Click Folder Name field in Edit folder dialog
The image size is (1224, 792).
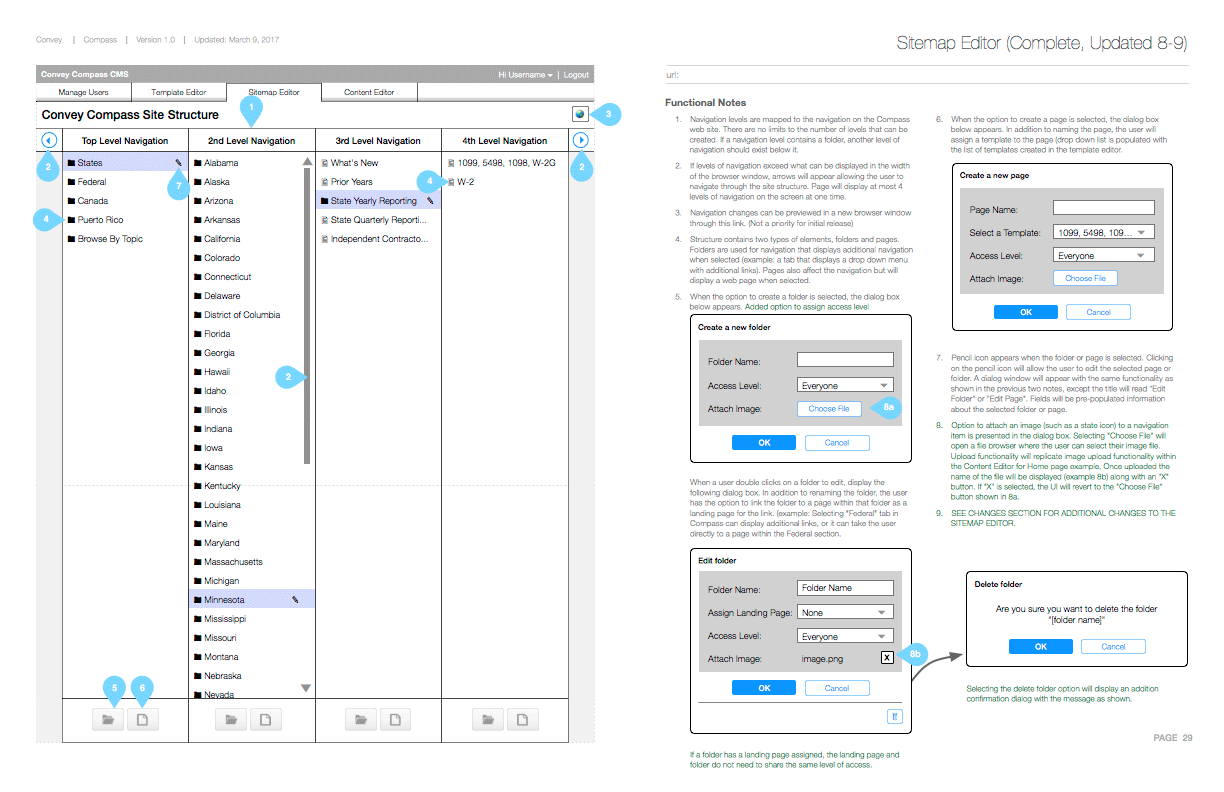(845, 588)
